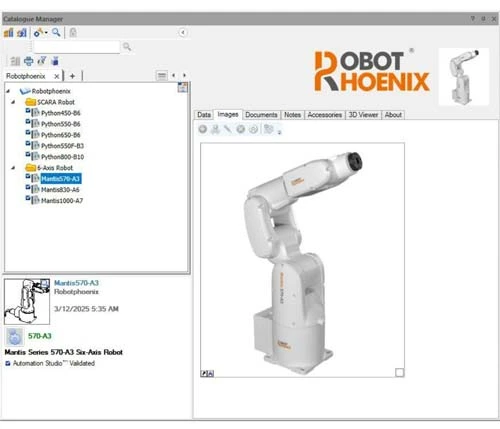The image size is (500, 429).
Task: Select the Robotphoenix catalogue tab
Action: click(26, 76)
